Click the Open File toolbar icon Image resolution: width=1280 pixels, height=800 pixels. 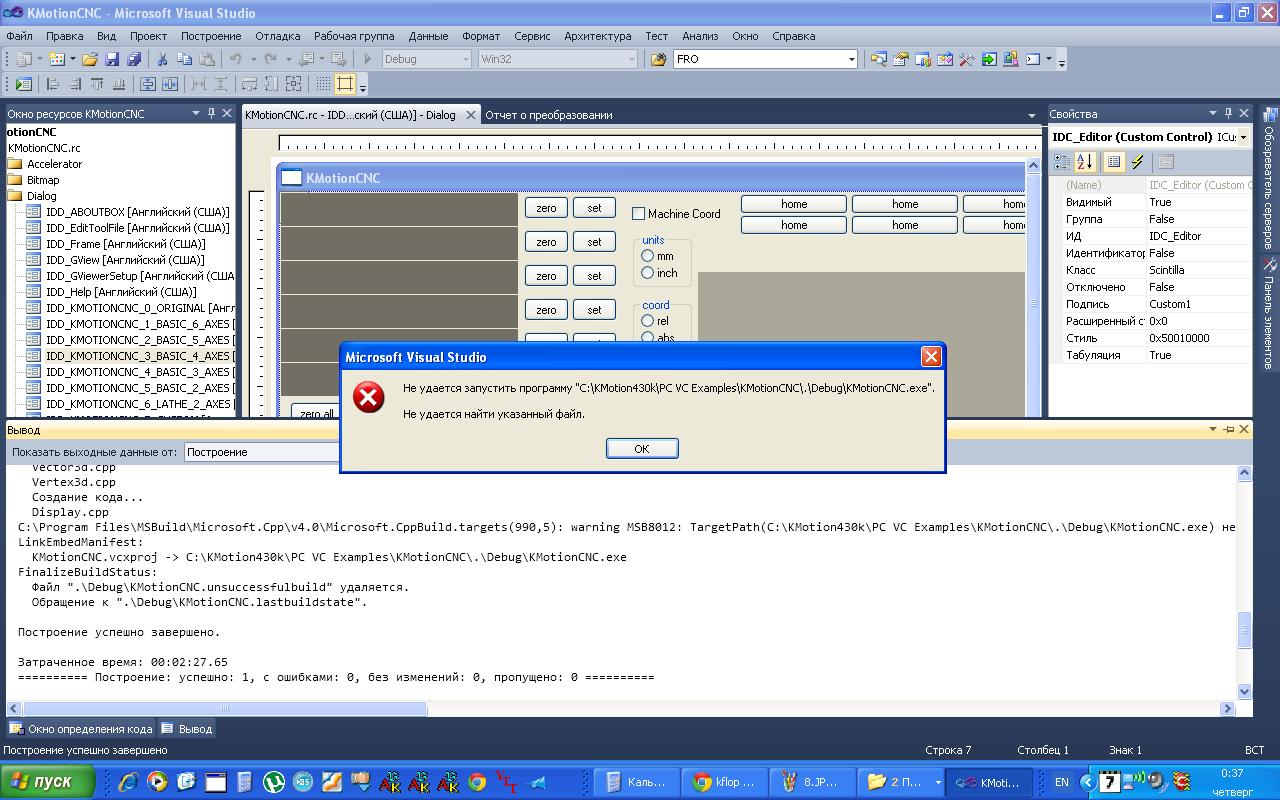point(90,59)
